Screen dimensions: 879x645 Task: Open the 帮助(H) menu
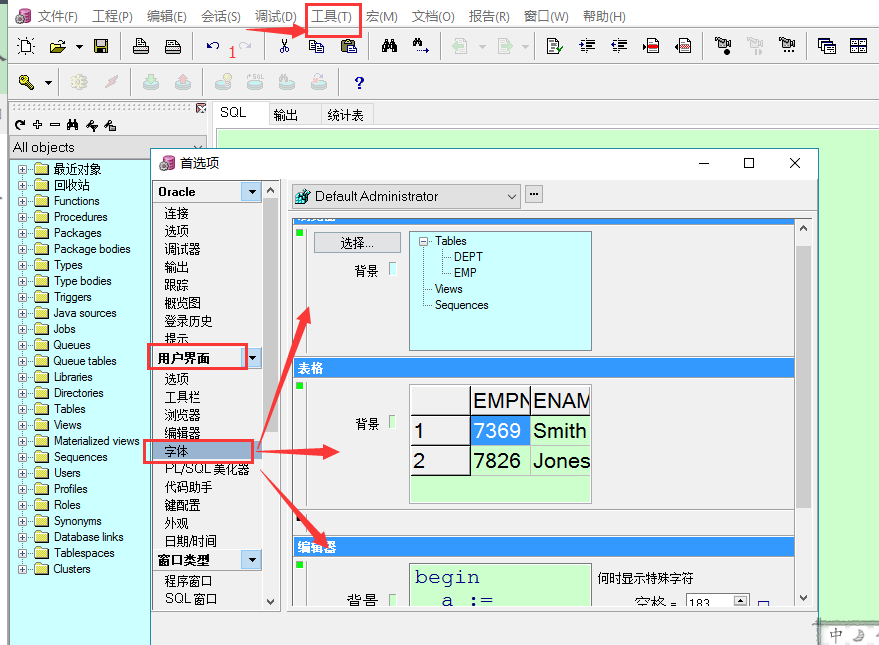point(604,16)
